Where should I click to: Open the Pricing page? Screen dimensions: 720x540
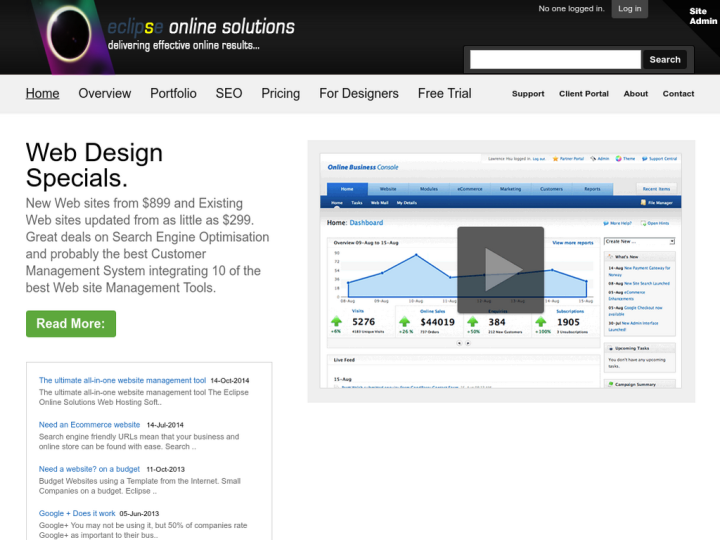[x=281, y=94]
